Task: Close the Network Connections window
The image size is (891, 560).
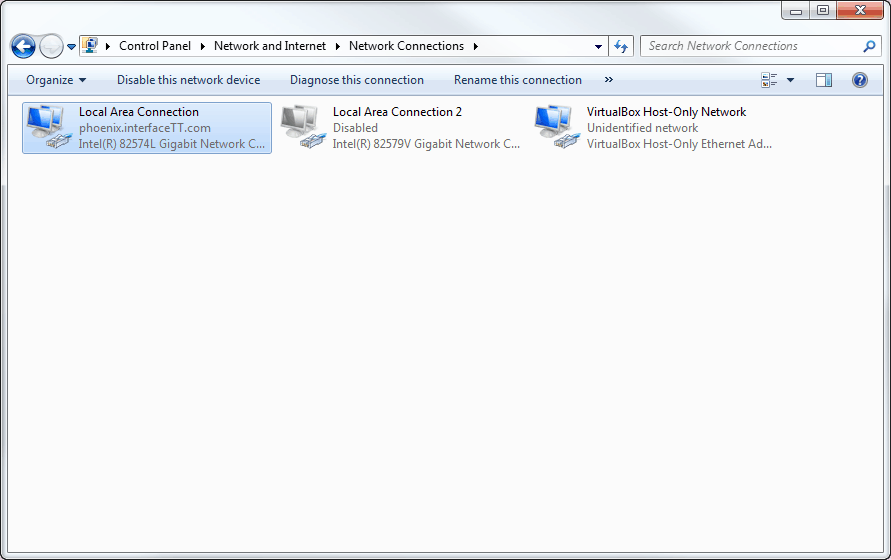Action: coord(860,11)
